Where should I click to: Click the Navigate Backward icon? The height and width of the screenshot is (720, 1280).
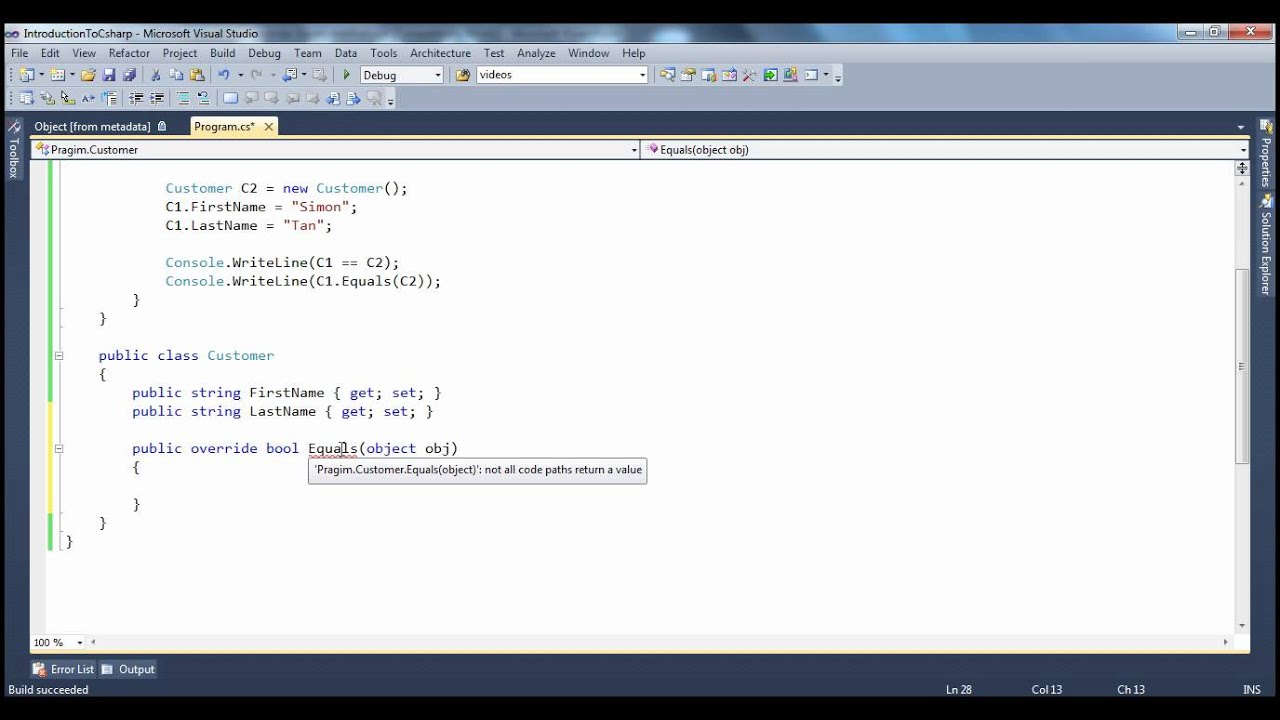tap(289, 75)
